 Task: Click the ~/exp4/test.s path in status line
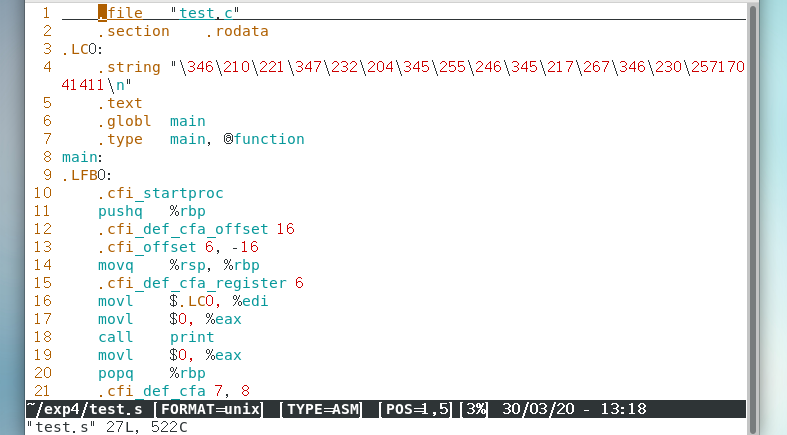coord(84,409)
